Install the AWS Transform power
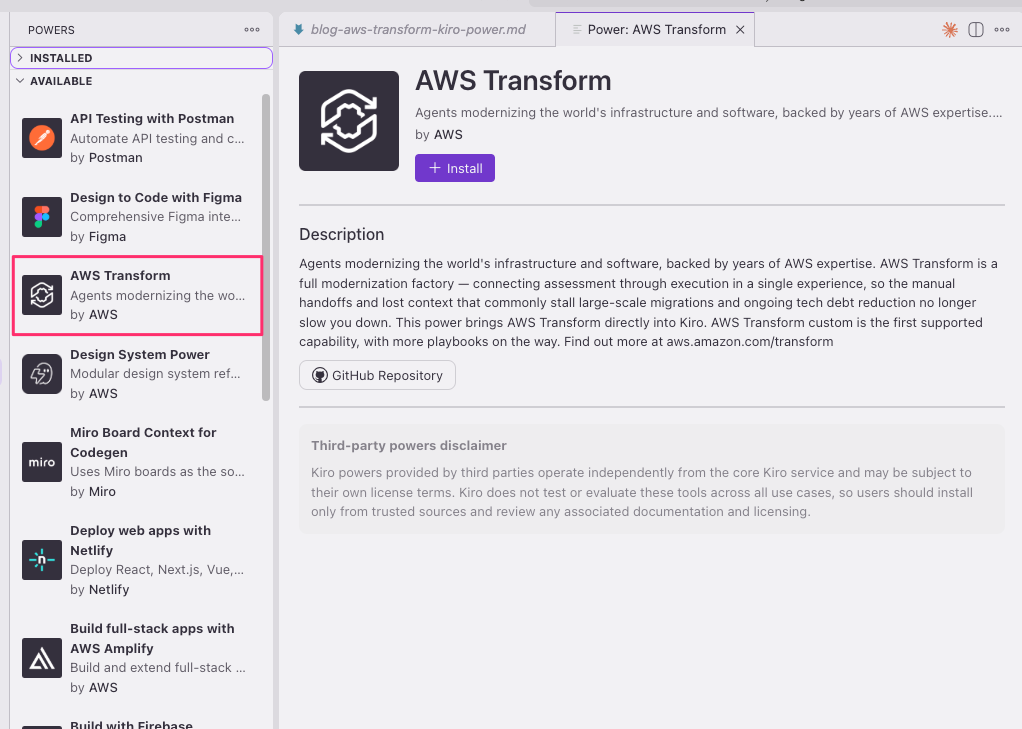The height and width of the screenshot is (729, 1022). (x=455, y=168)
